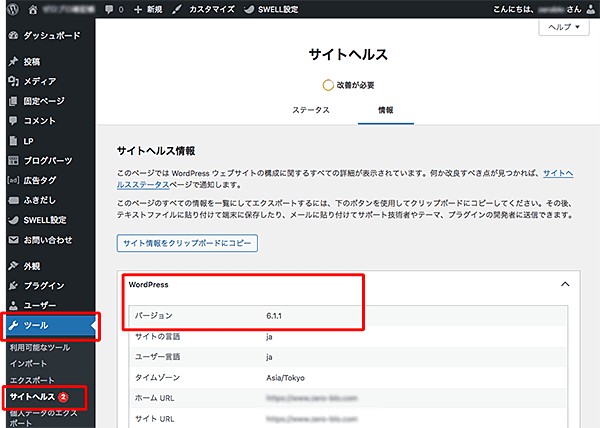Viewport: 600px width, 428px height.
Task: Click the 改善が必要 status circle
Action: [x=328, y=85]
